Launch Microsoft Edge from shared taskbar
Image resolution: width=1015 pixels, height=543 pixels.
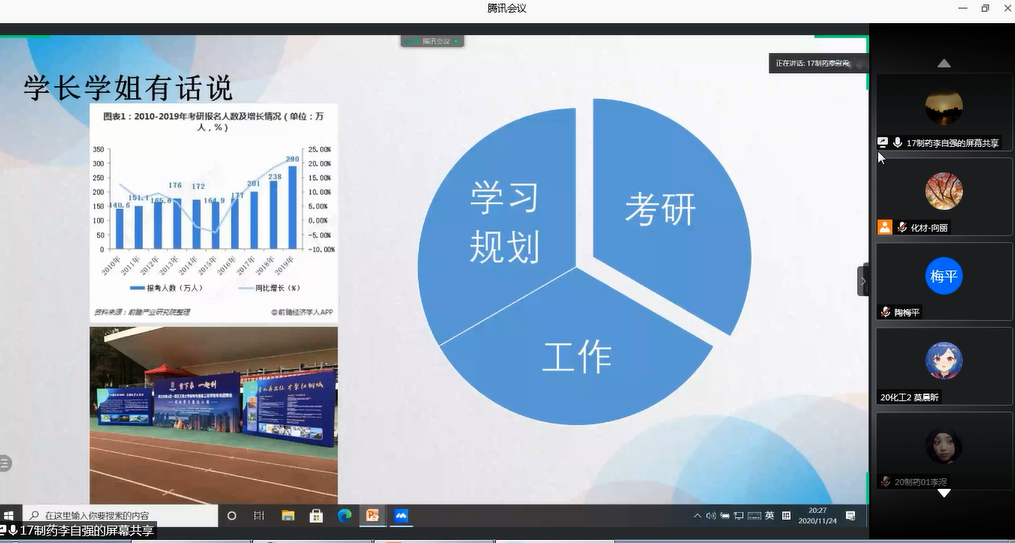(x=345, y=515)
